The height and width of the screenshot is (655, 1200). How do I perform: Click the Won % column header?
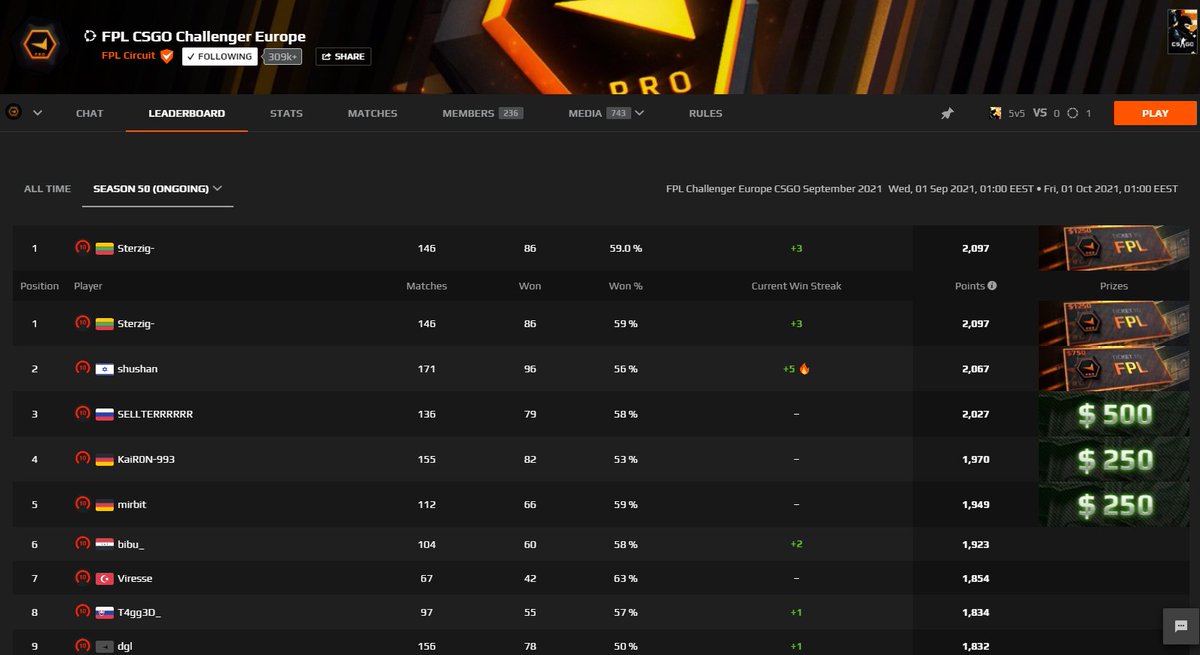pyautogui.click(x=625, y=286)
